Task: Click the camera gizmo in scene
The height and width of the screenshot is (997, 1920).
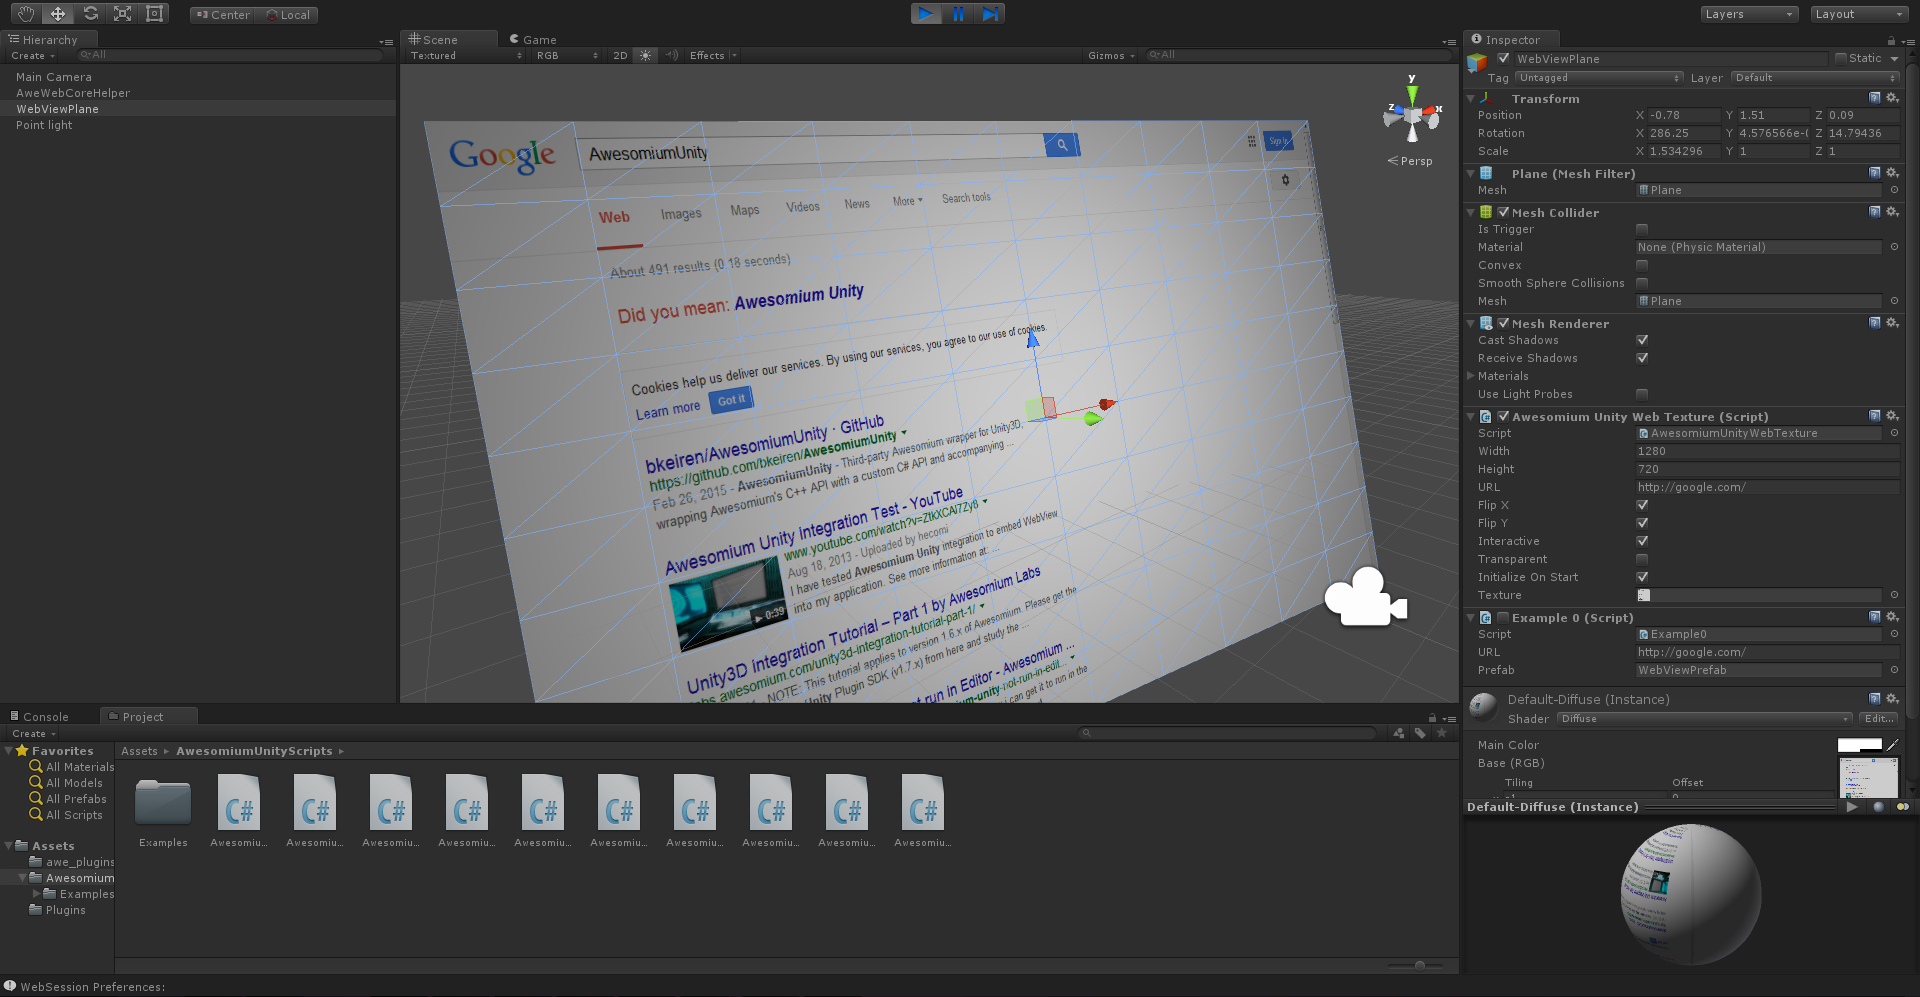Action: pos(1365,598)
